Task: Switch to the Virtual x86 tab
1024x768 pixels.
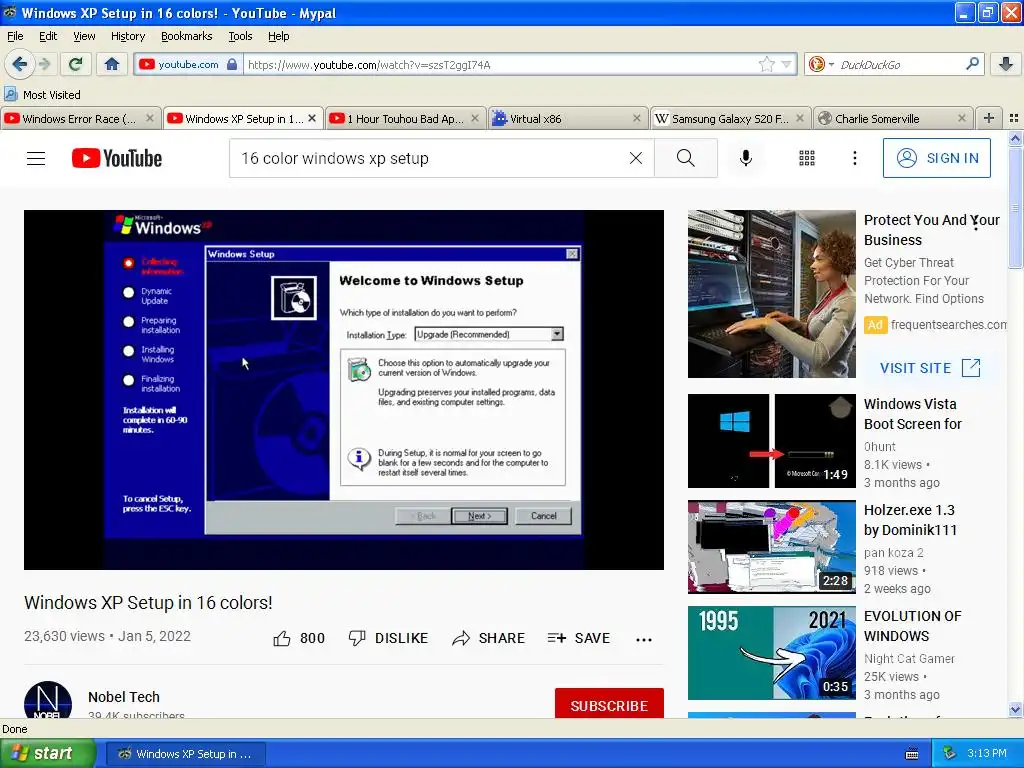Action: [x=567, y=118]
